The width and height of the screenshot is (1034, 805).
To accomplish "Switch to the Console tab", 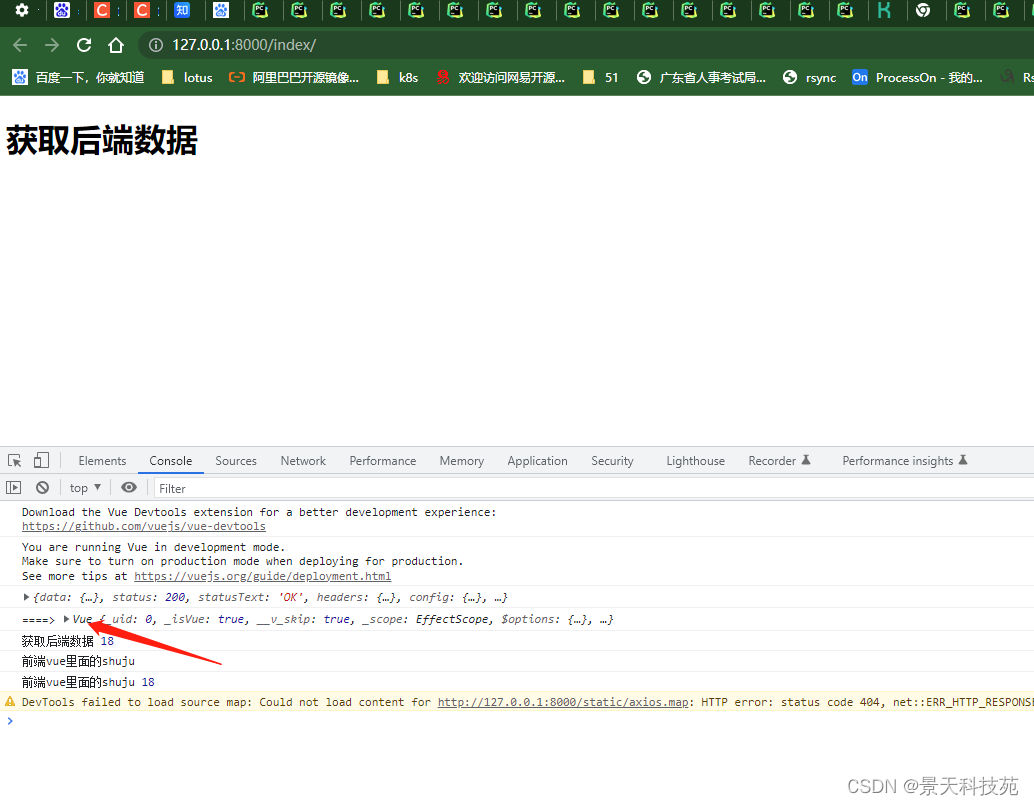I will pos(171,461).
